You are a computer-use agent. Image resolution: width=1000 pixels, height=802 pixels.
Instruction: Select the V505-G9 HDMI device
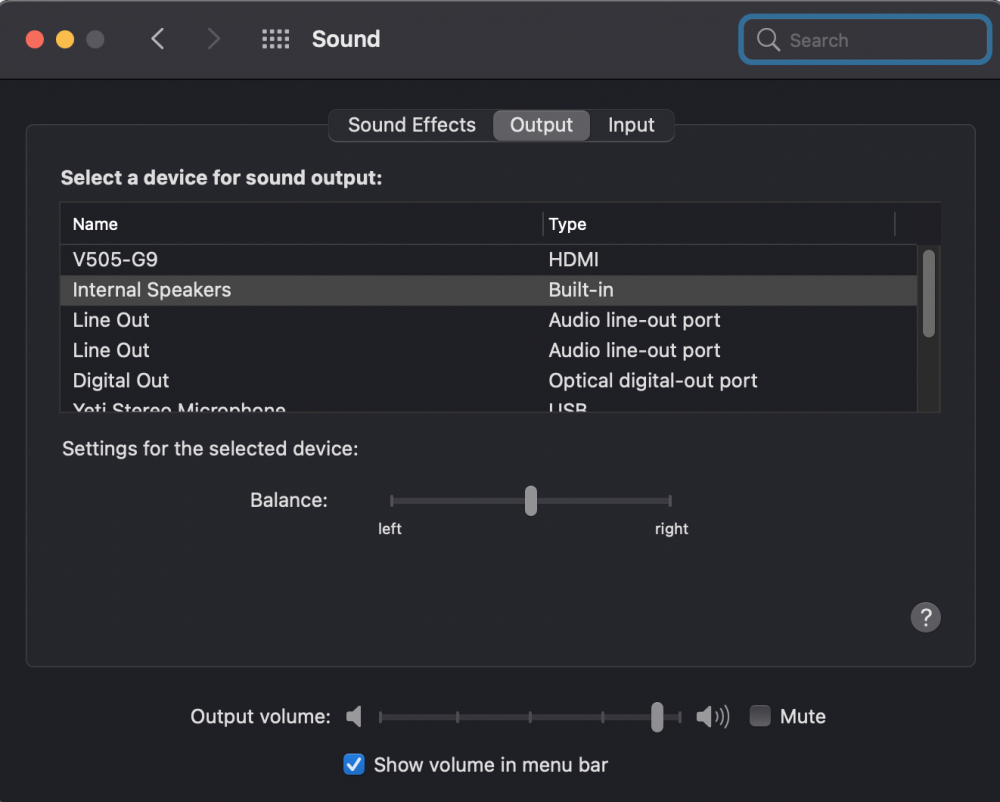pos(489,259)
